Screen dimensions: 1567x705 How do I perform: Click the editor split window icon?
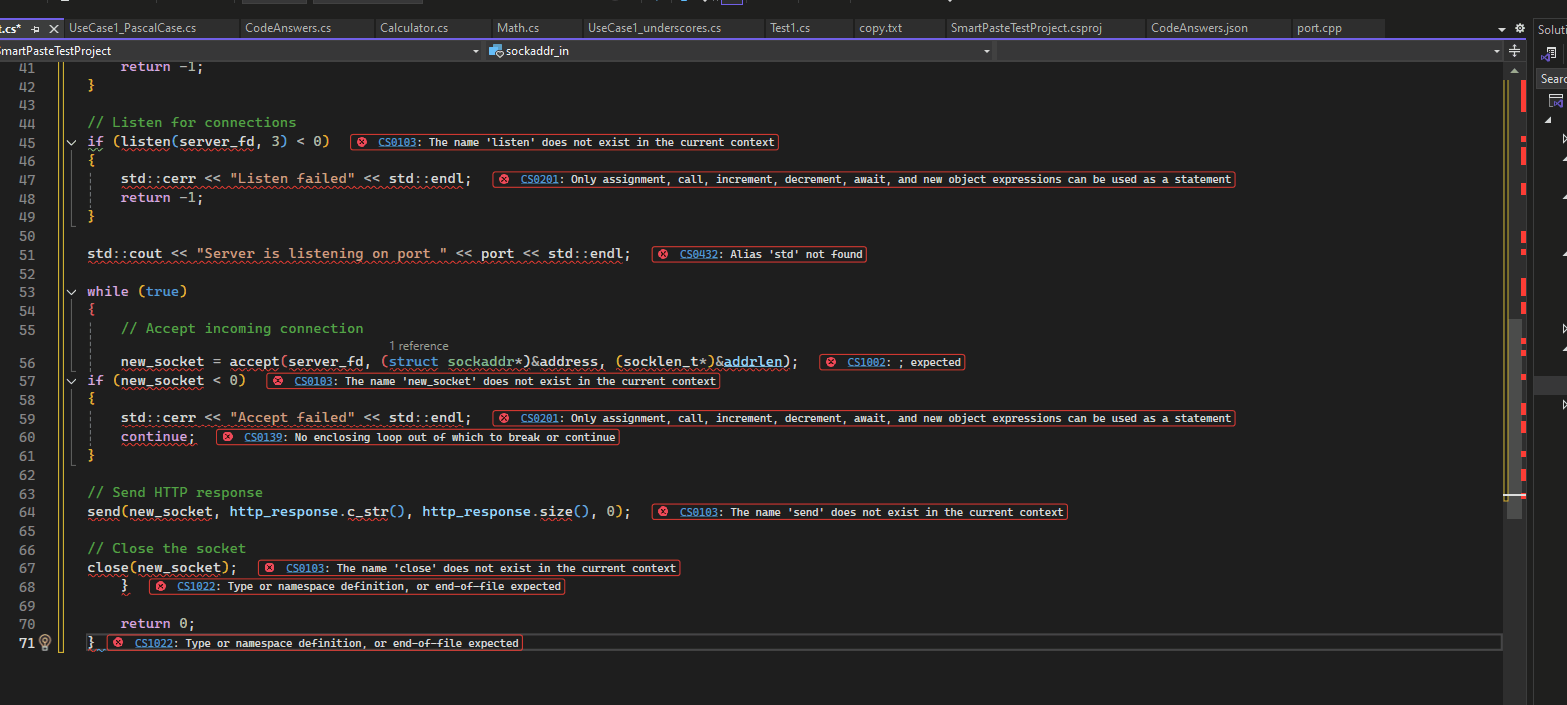pos(1515,52)
